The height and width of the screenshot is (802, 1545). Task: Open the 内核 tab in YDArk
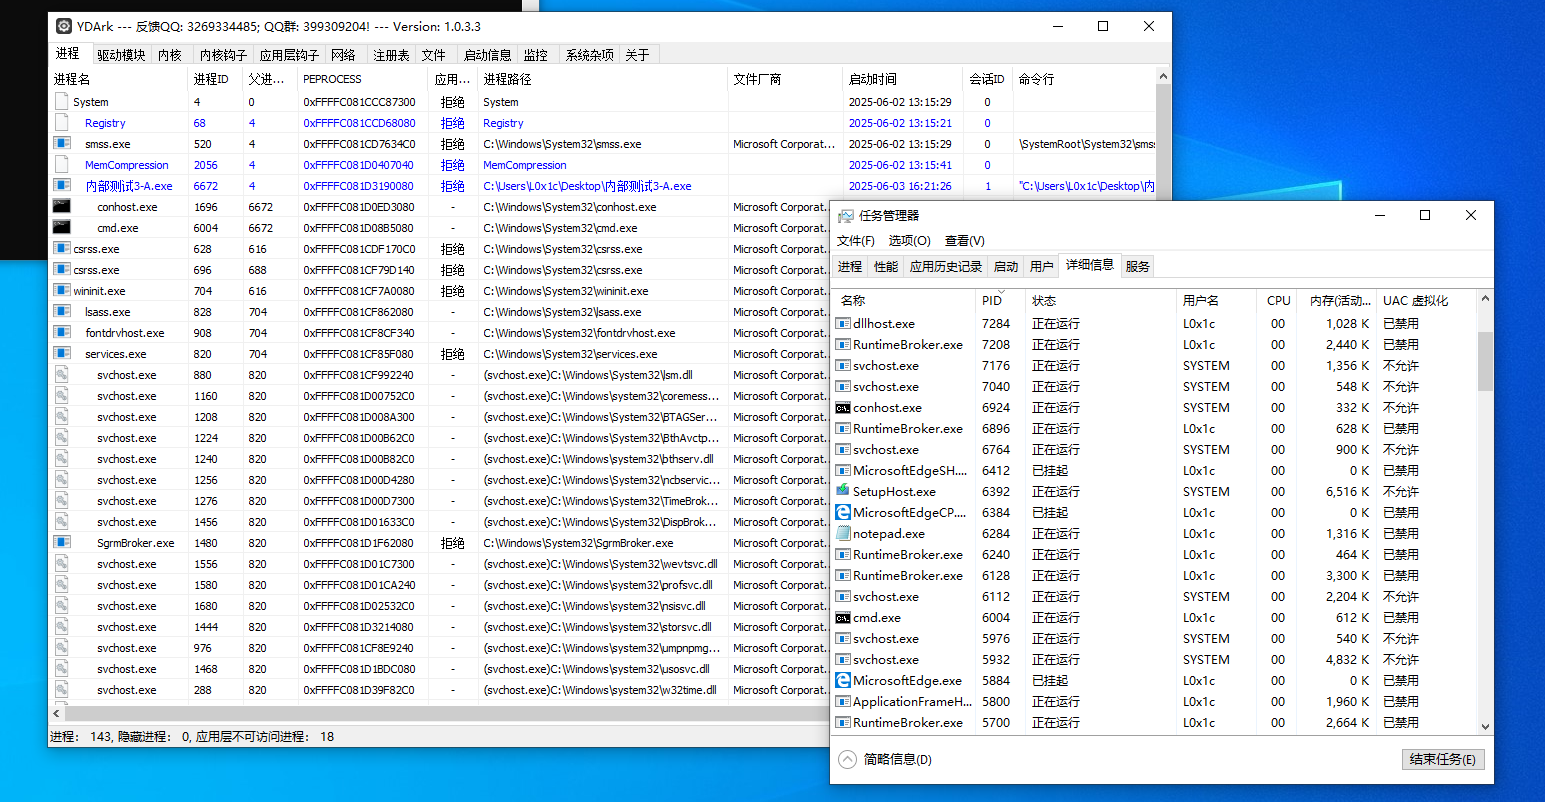(x=170, y=55)
